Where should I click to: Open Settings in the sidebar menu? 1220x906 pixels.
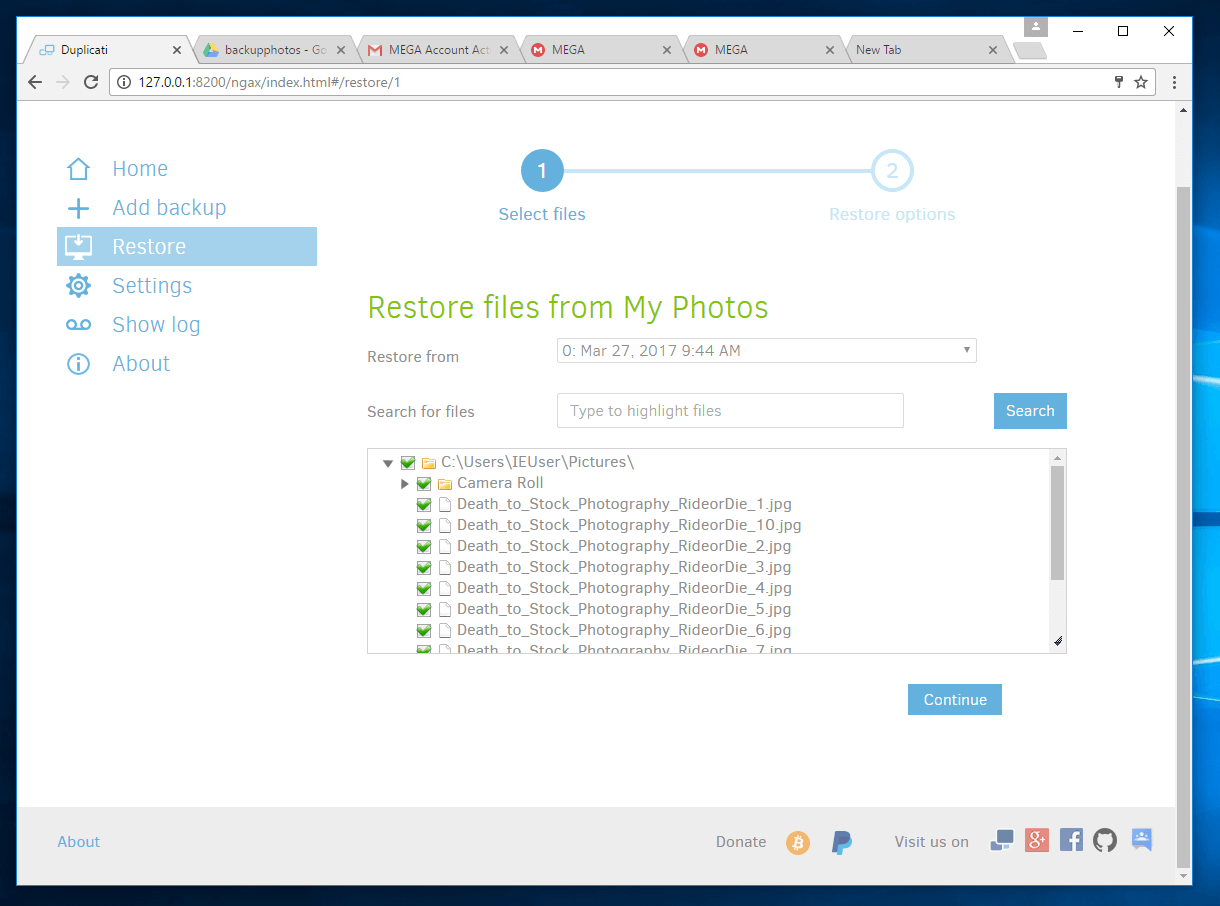[151, 286]
